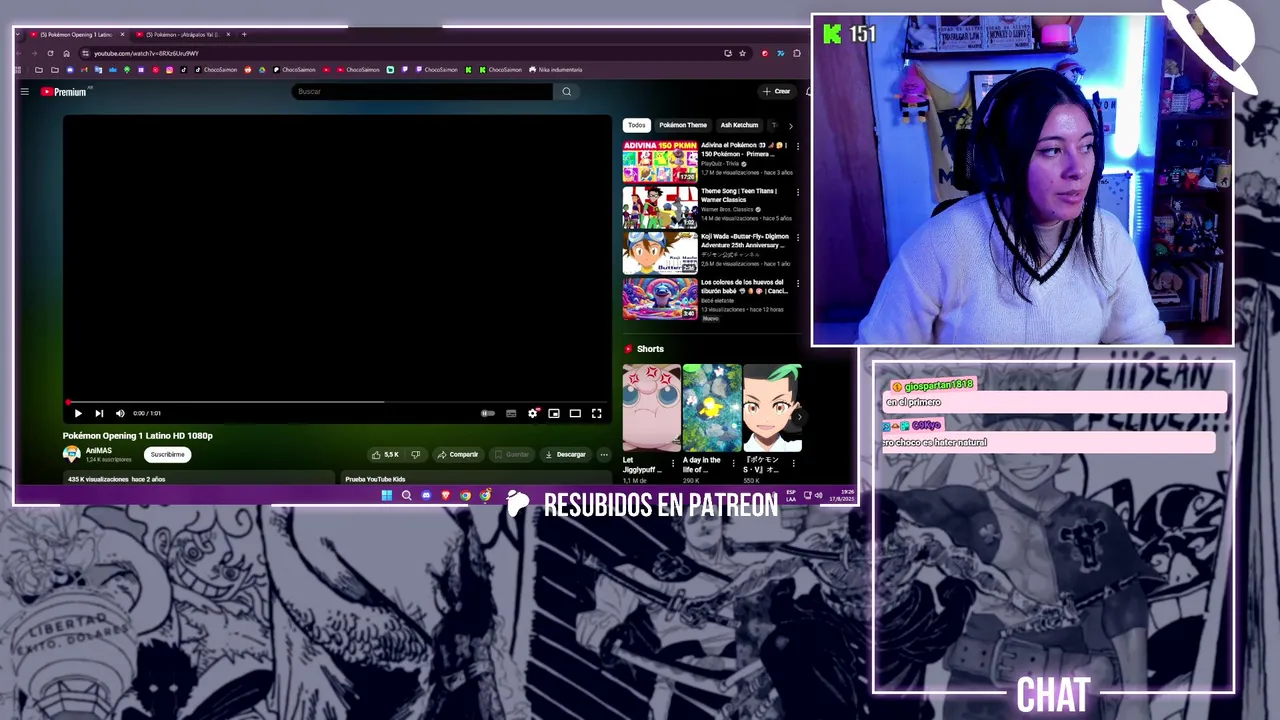Show more filter chips with arrow
Image resolution: width=1280 pixels, height=720 pixels.
[790, 125]
